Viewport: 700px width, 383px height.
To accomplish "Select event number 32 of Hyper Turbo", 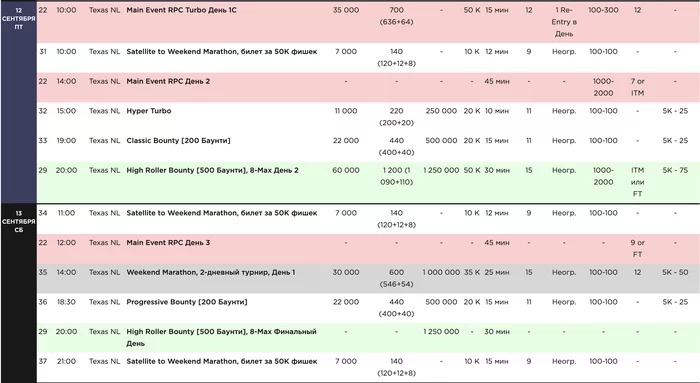I will point(43,111).
